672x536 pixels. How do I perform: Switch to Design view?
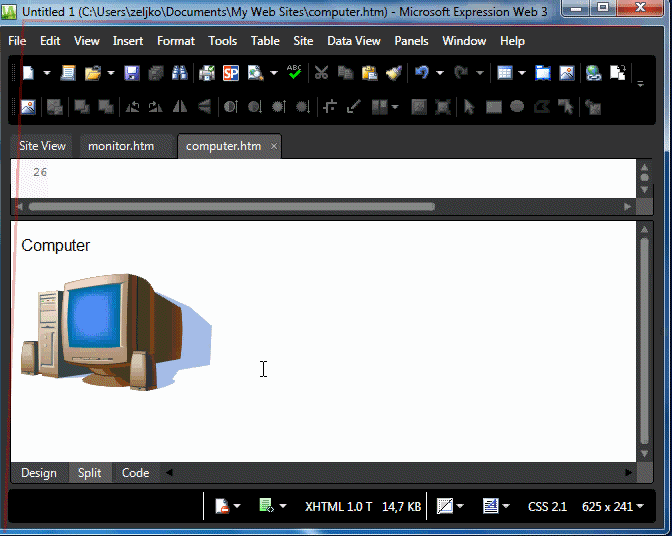pos(39,473)
